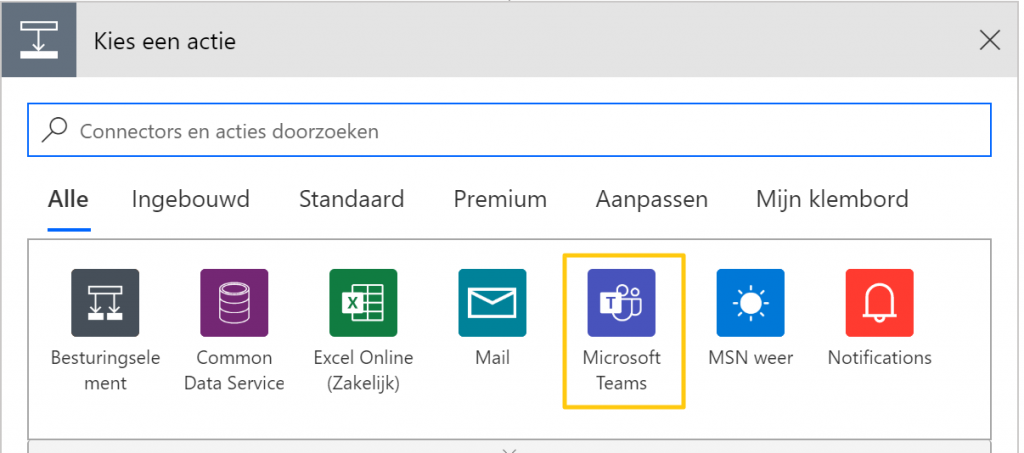Close the Kies een actie panel

[990, 40]
